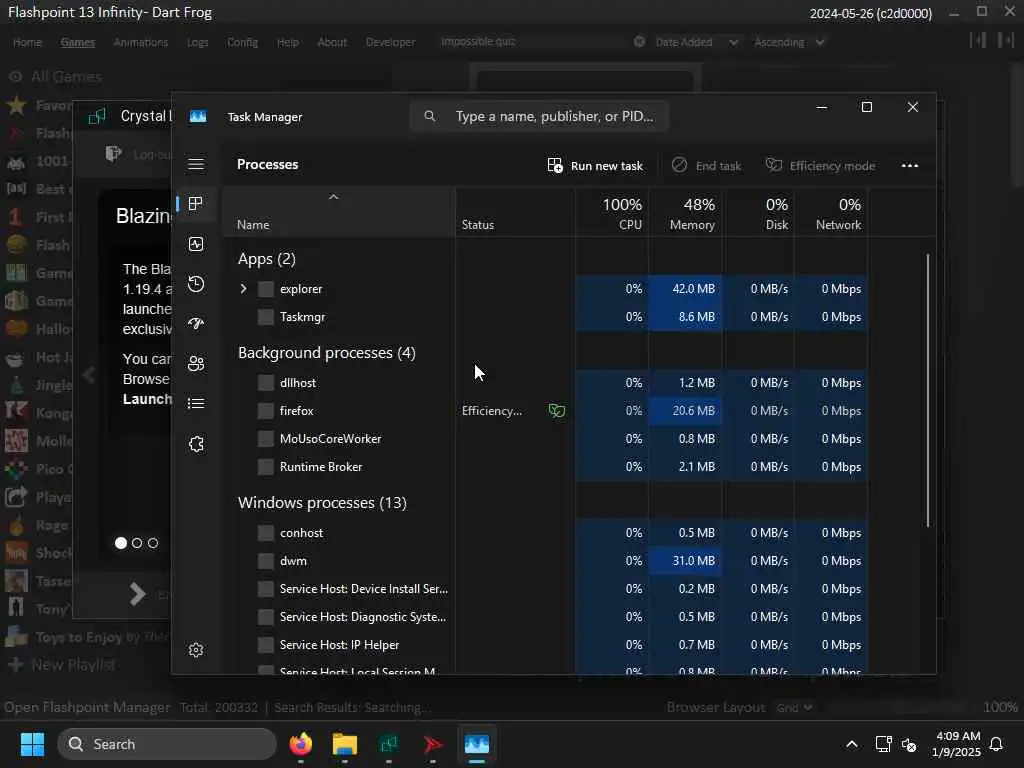Open Task Manager navigation hamburger menu
1024x768 pixels.
pos(196,164)
